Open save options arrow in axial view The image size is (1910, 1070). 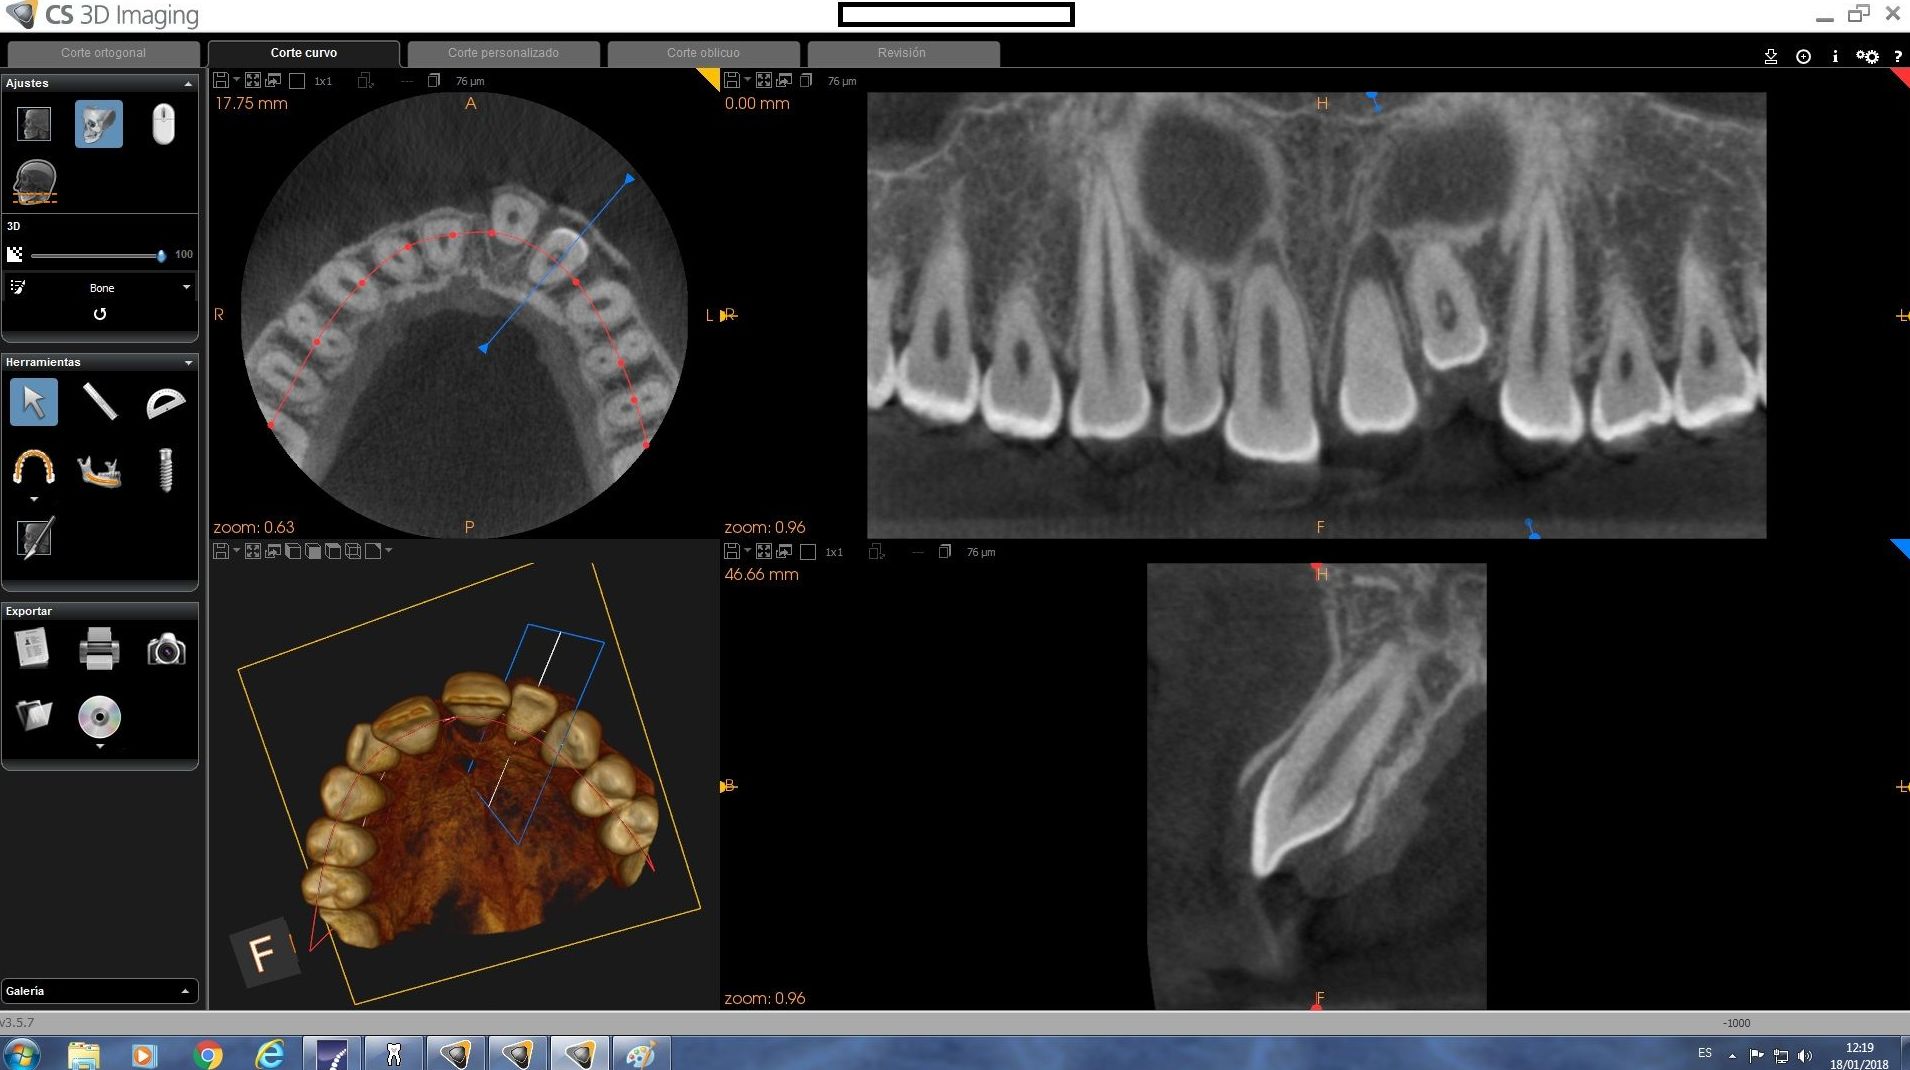pos(236,80)
